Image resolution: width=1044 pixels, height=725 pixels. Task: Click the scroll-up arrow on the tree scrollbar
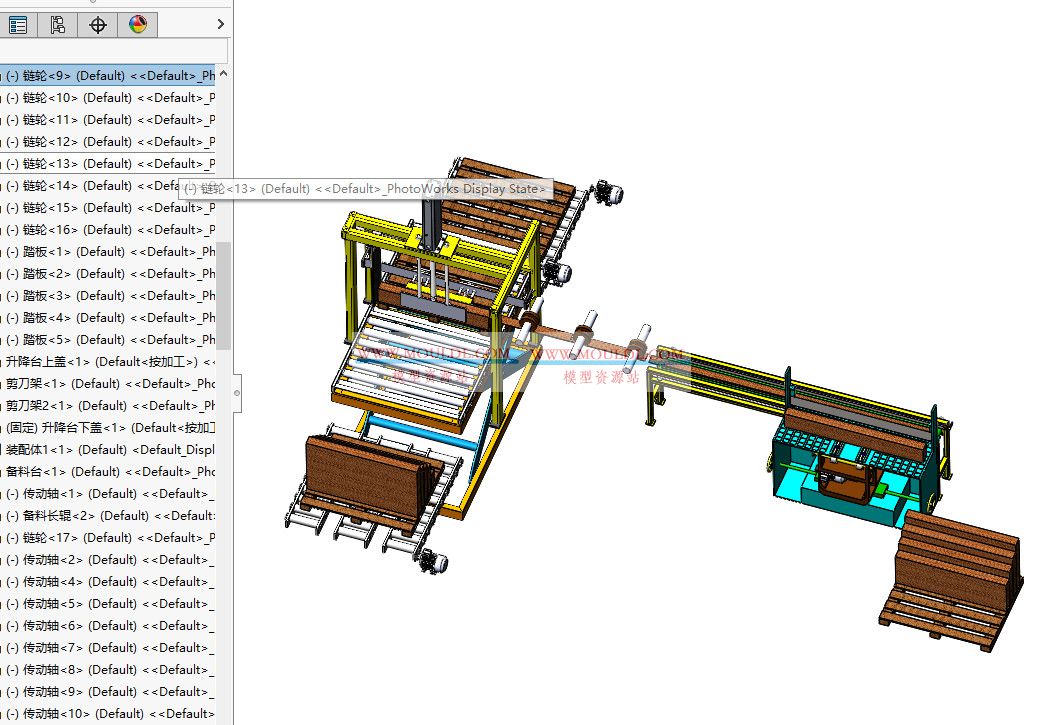click(x=222, y=73)
